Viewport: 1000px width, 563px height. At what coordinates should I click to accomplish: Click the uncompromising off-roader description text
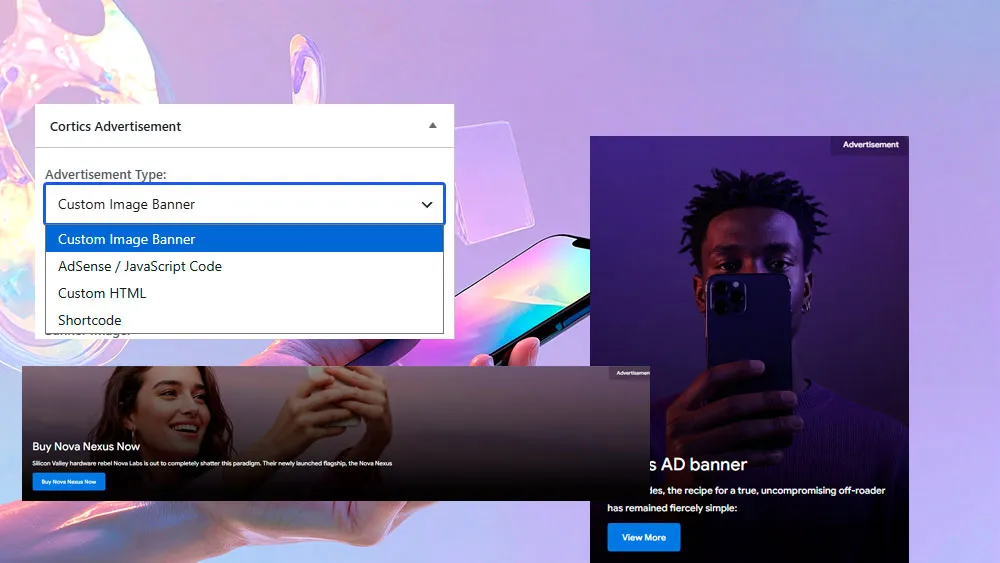(x=746, y=499)
